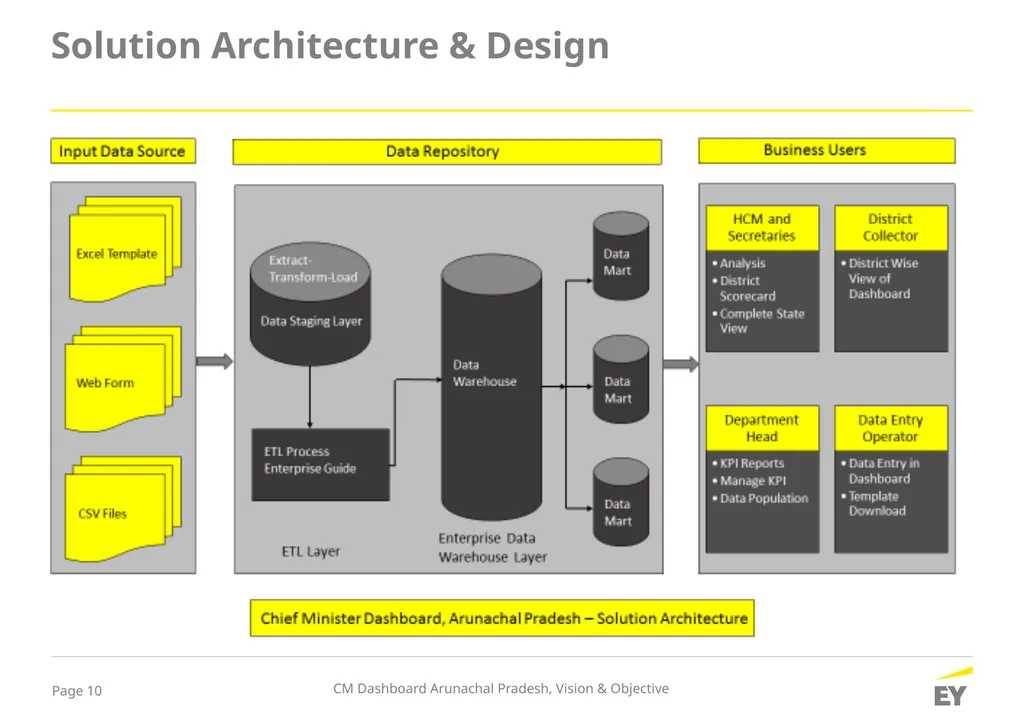Click 'District Wise View of Dashboard' bullet

tap(880, 278)
